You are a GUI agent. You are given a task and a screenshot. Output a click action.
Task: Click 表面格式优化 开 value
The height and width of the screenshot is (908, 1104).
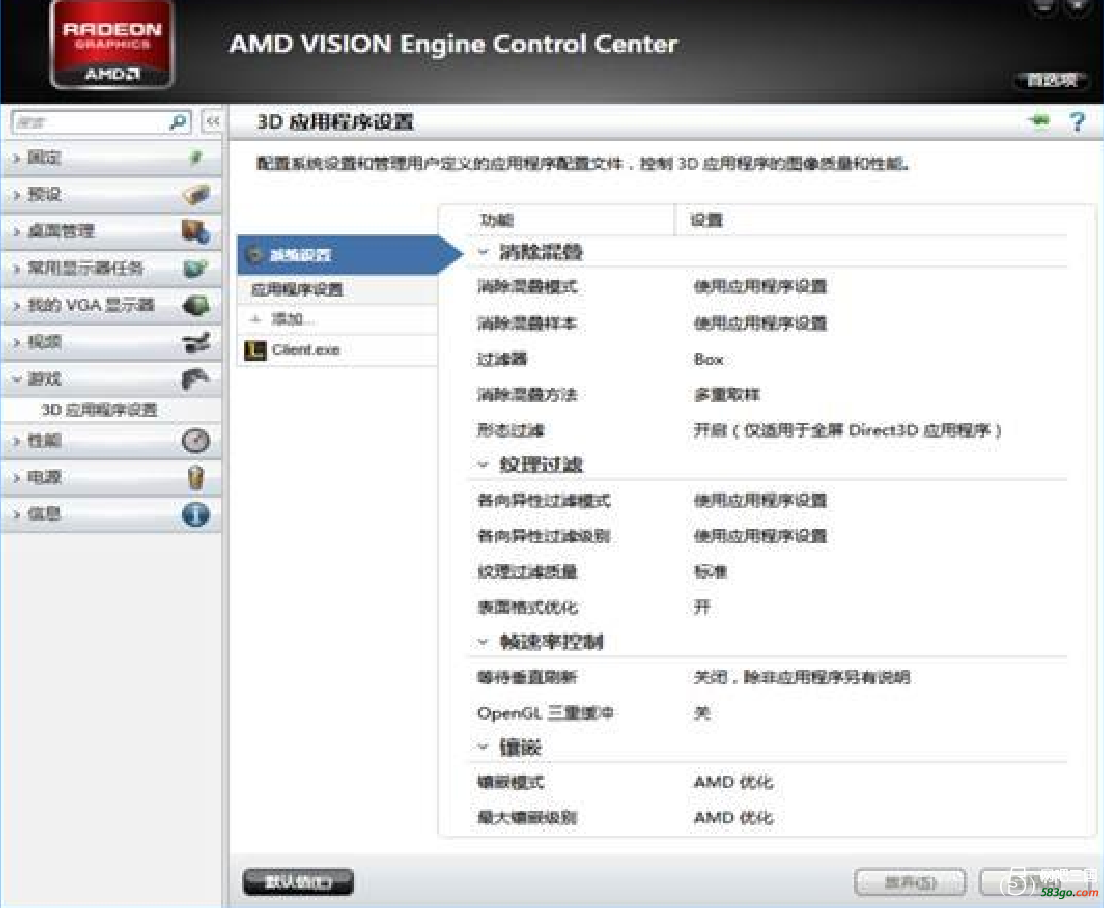[x=702, y=607]
